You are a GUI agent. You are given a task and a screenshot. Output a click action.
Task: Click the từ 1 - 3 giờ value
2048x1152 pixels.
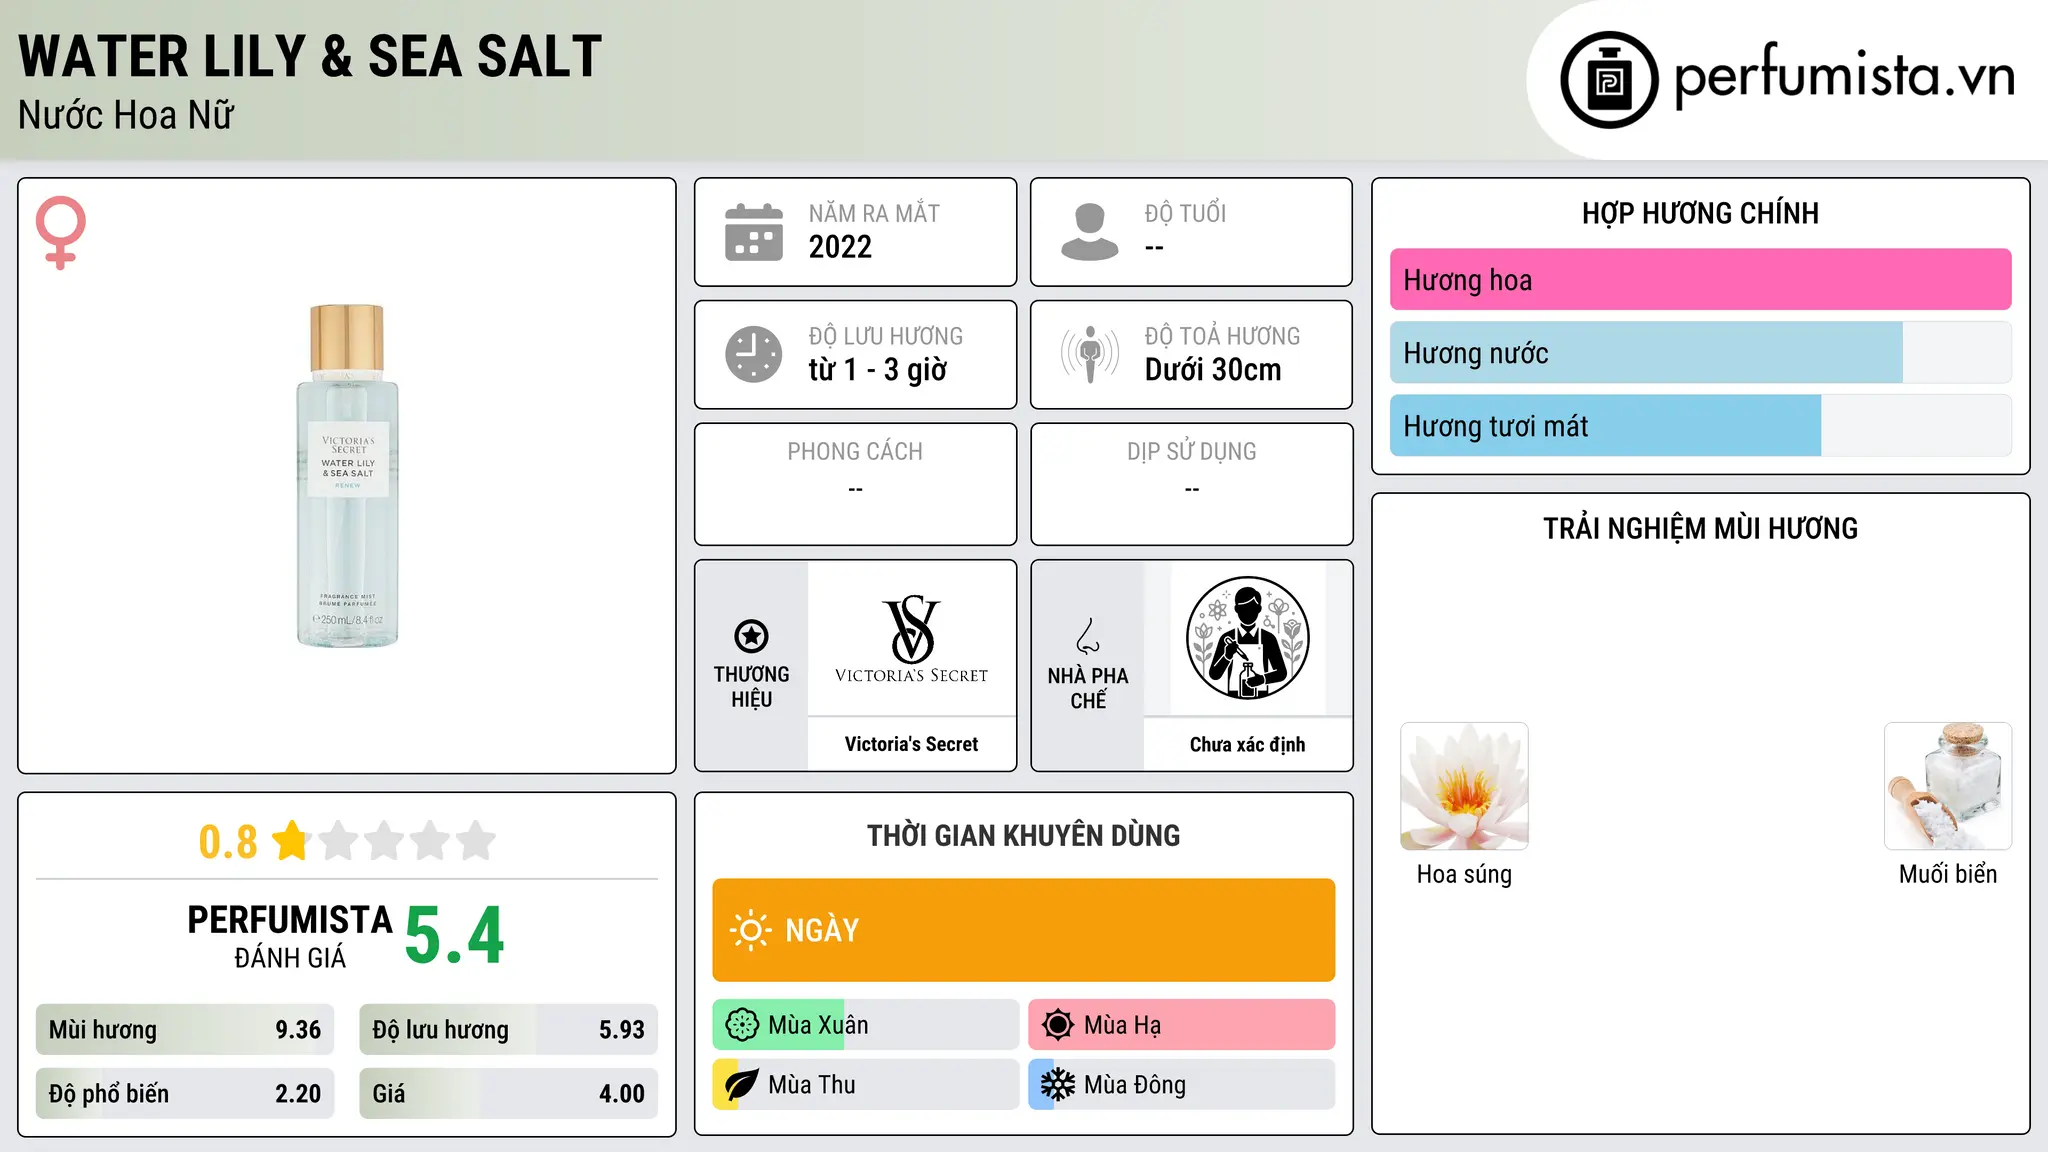point(878,370)
